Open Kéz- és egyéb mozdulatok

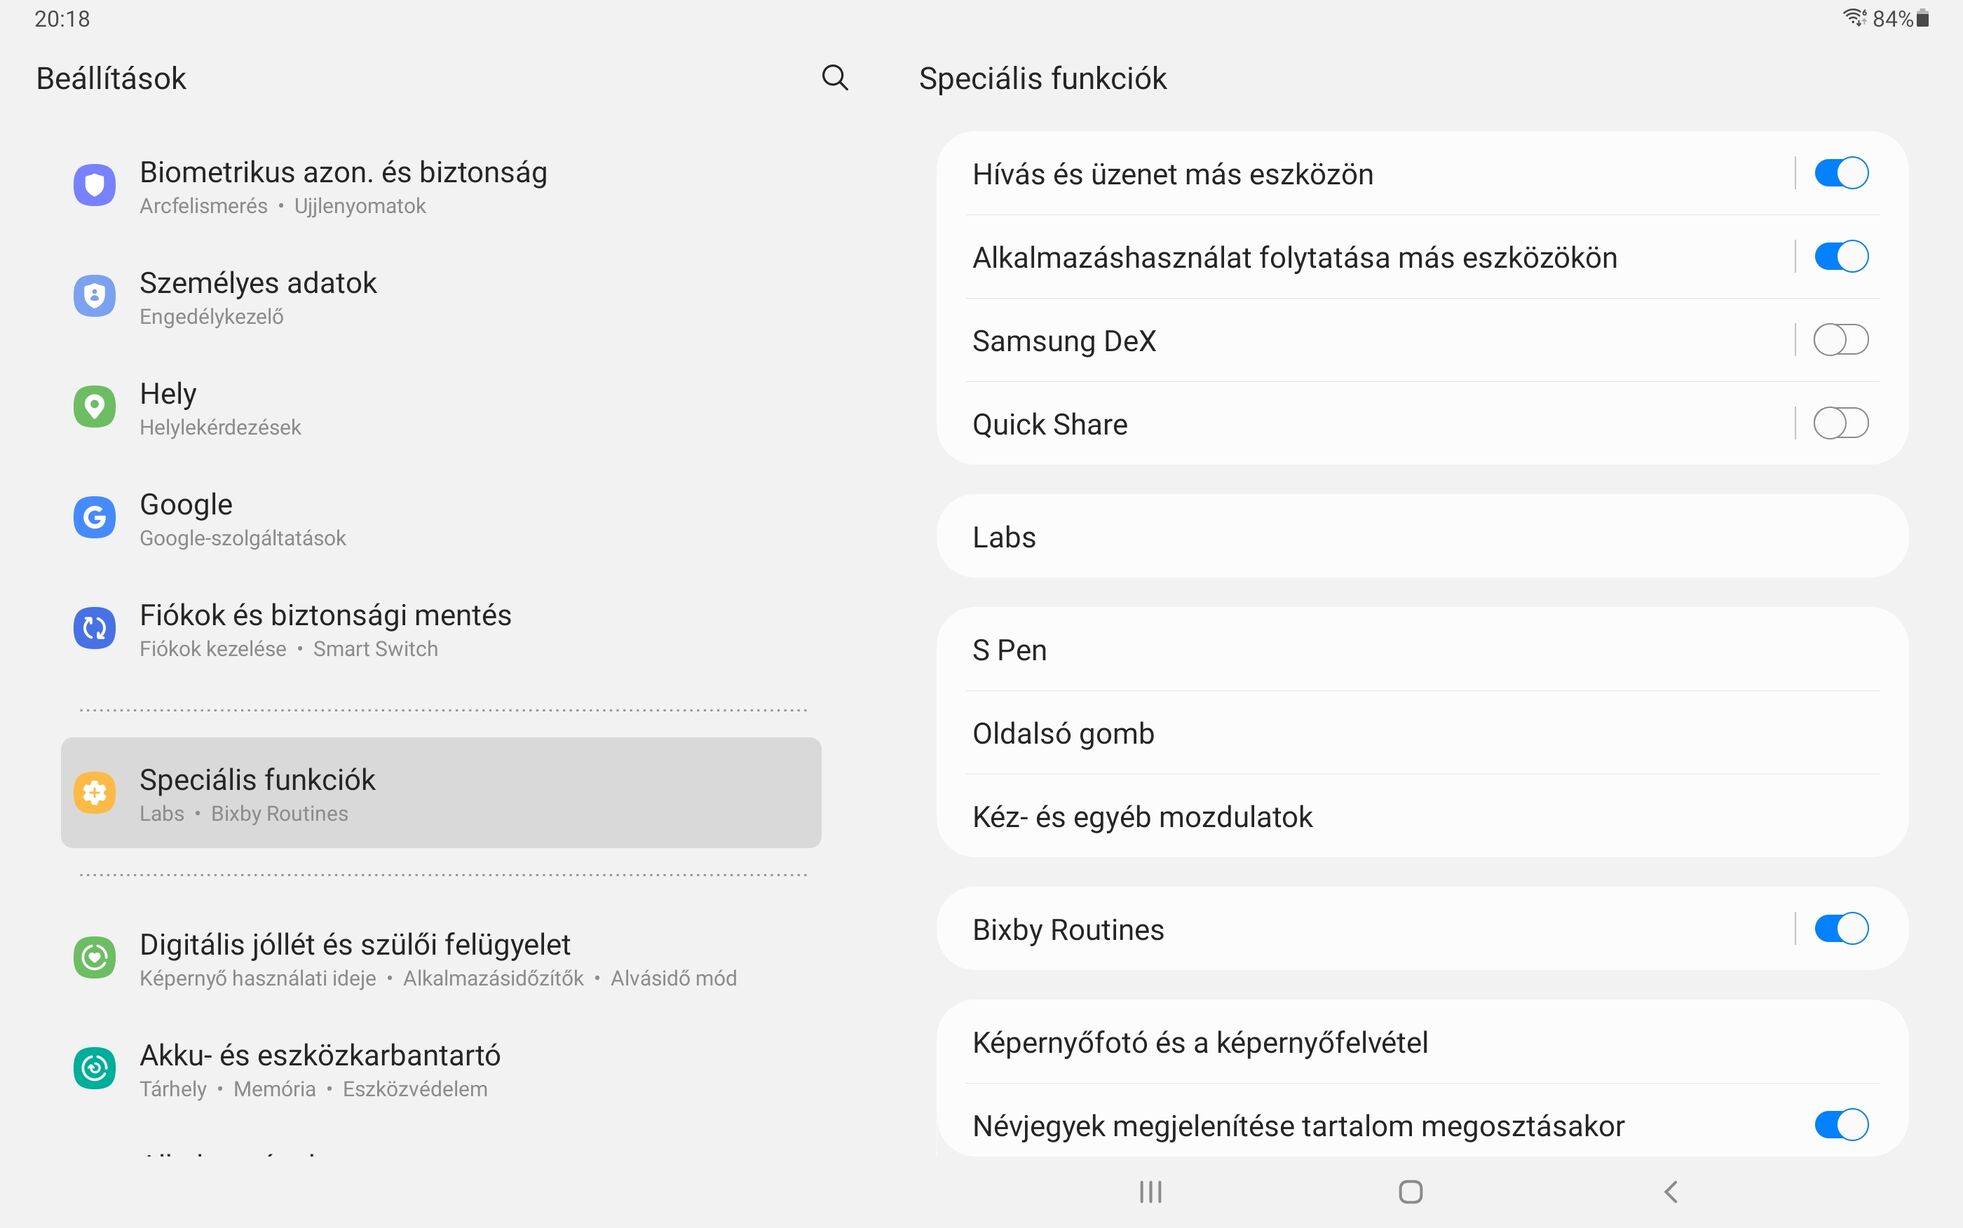click(1422, 816)
